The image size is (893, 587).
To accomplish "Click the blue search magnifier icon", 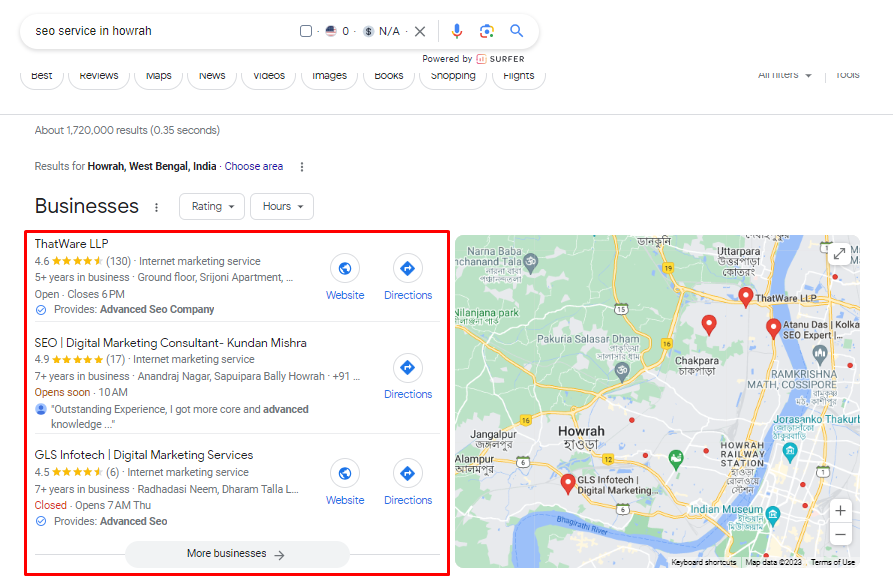I will [x=516, y=31].
